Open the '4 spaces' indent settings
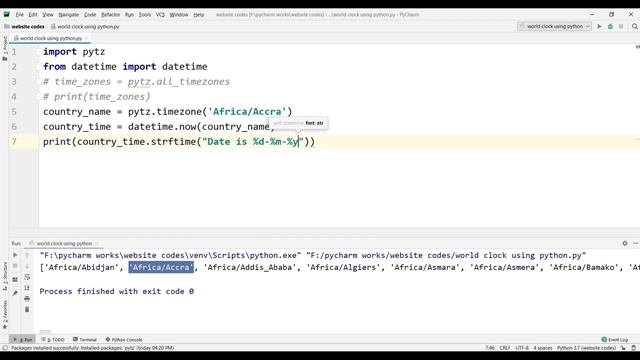Image resolution: width=640 pixels, height=360 pixels. (x=542, y=348)
